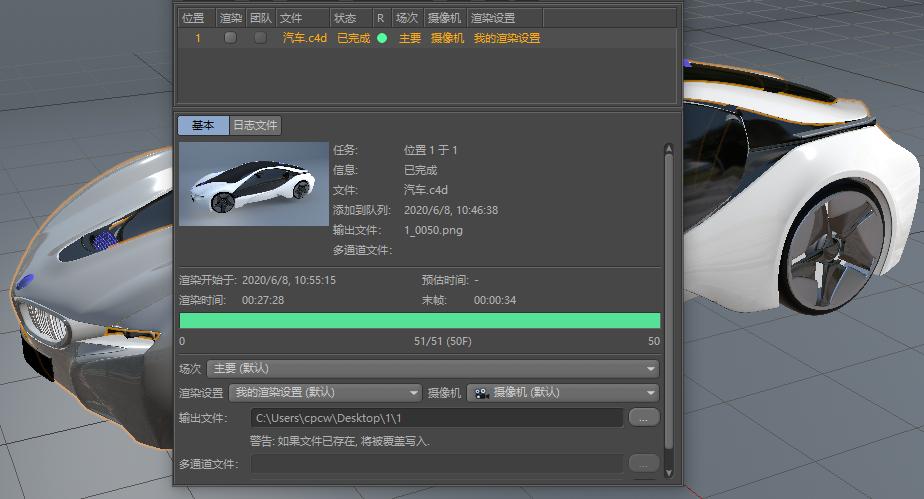Select the 汽车.c4d file in queue
Image resolution: width=924 pixels, height=499 pixels.
[x=304, y=38]
